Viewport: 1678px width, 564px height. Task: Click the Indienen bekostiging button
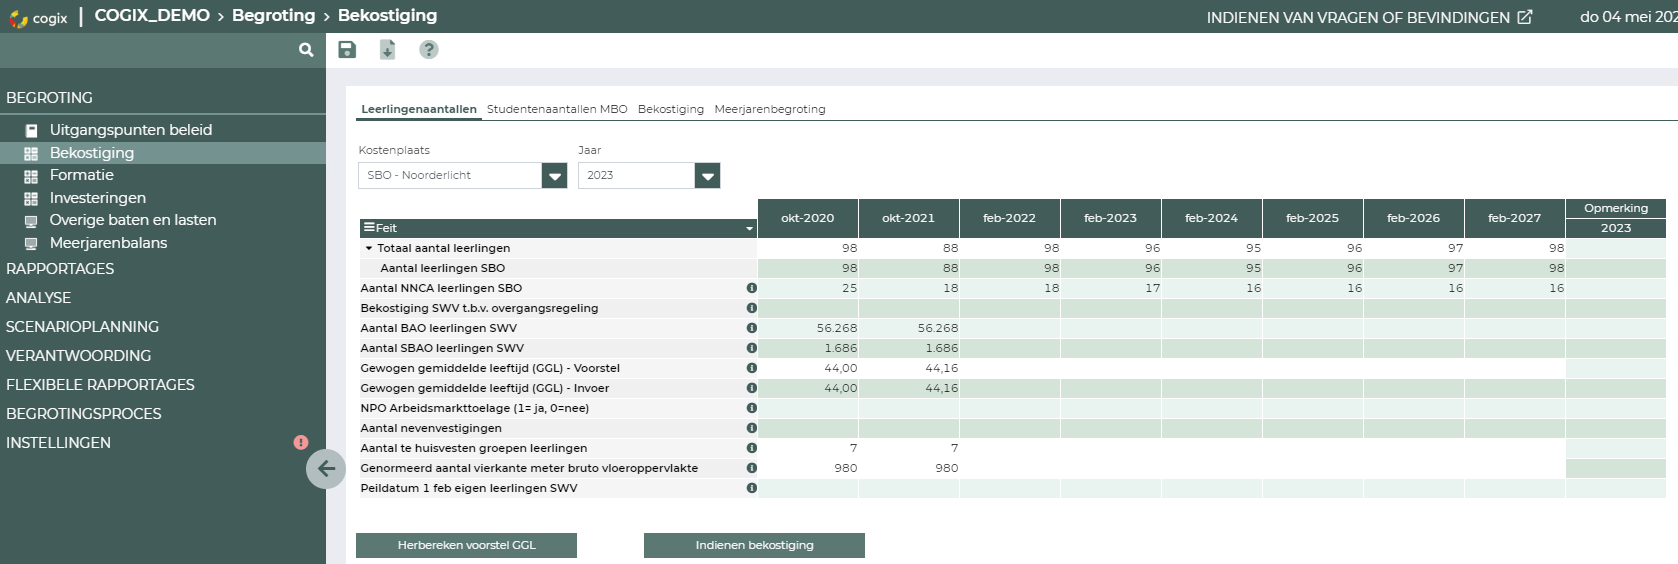point(754,545)
